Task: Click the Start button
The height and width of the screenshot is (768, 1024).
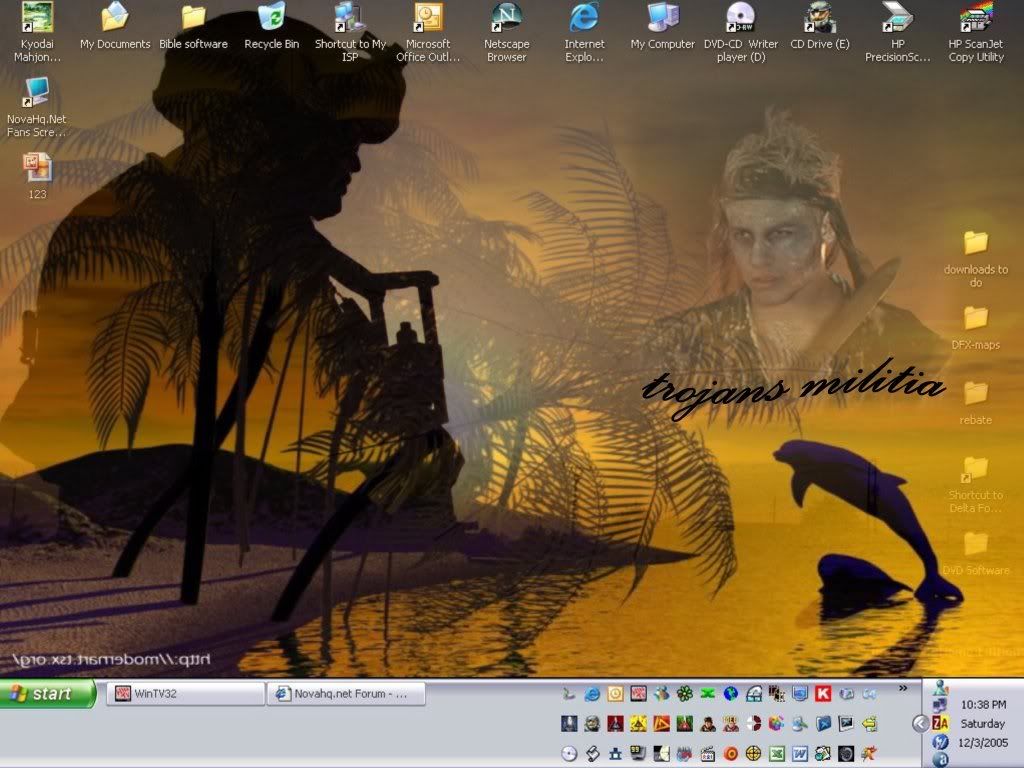Action: click(x=48, y=694)
